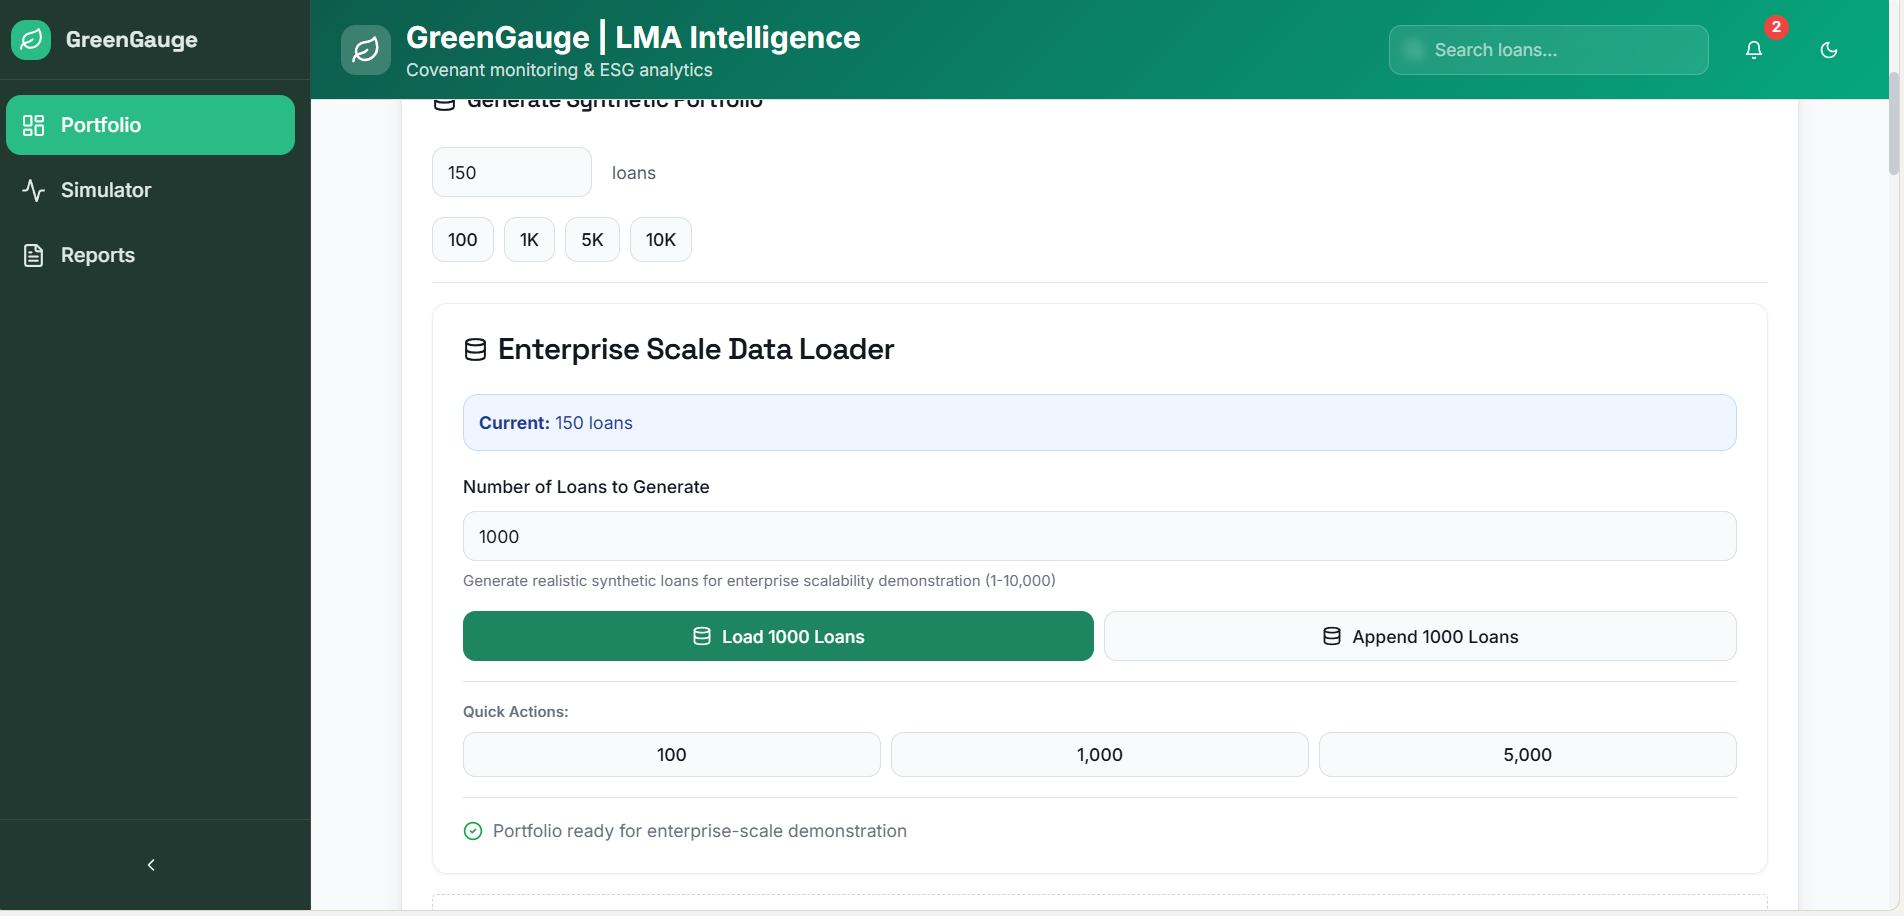Click the GreenGauge leaf logo in sidebar

pyautogui.click(x=31, y=40)
